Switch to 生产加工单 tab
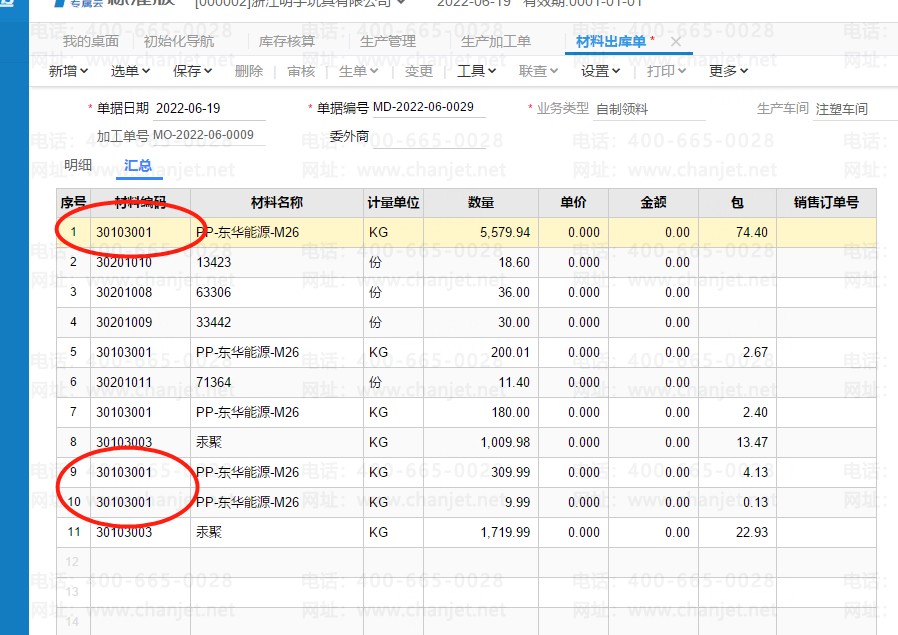This screenshot has width=898, height=635. click(496, 42)
